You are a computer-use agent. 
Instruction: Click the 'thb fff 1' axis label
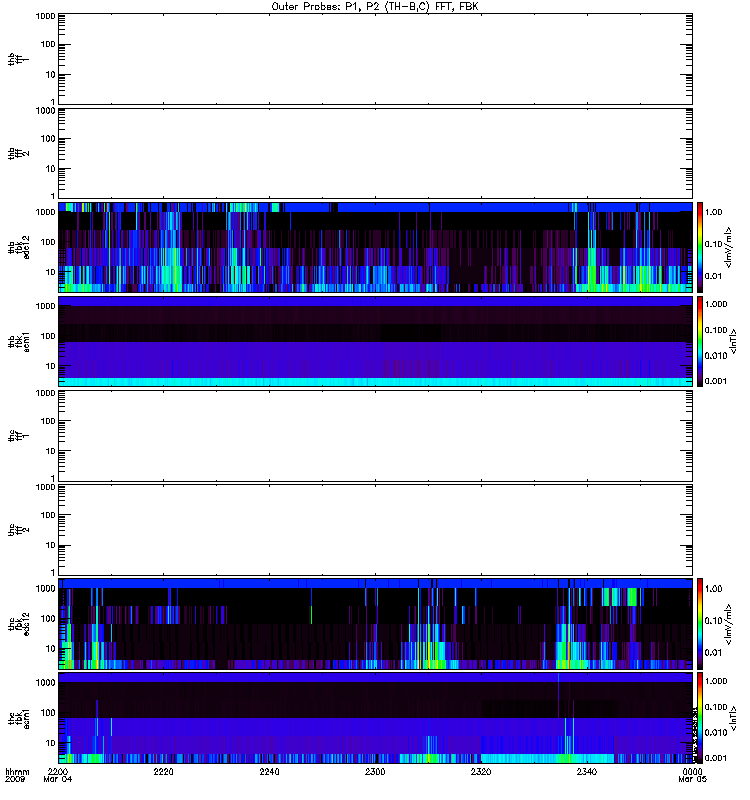click(19, 59)
